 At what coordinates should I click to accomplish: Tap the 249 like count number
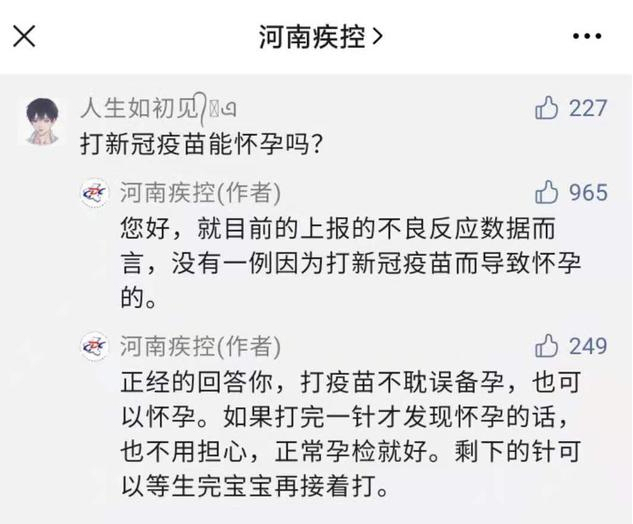point(588,346)
